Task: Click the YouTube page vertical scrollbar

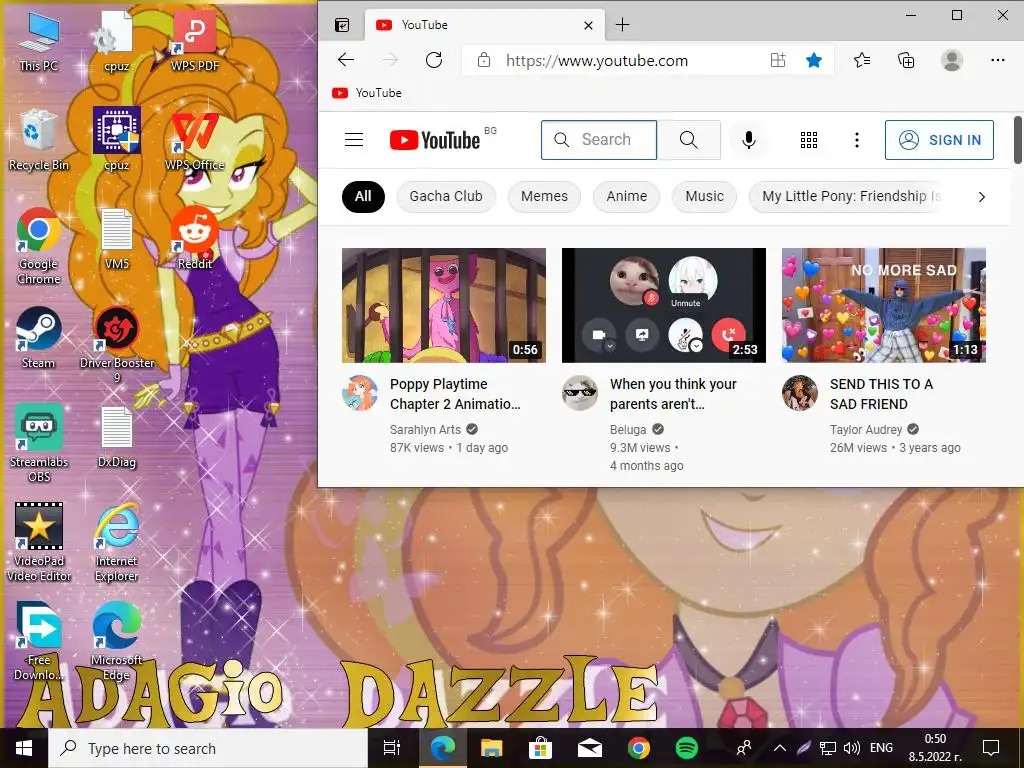Action: pyautogui.click(x=1017, y=140)
